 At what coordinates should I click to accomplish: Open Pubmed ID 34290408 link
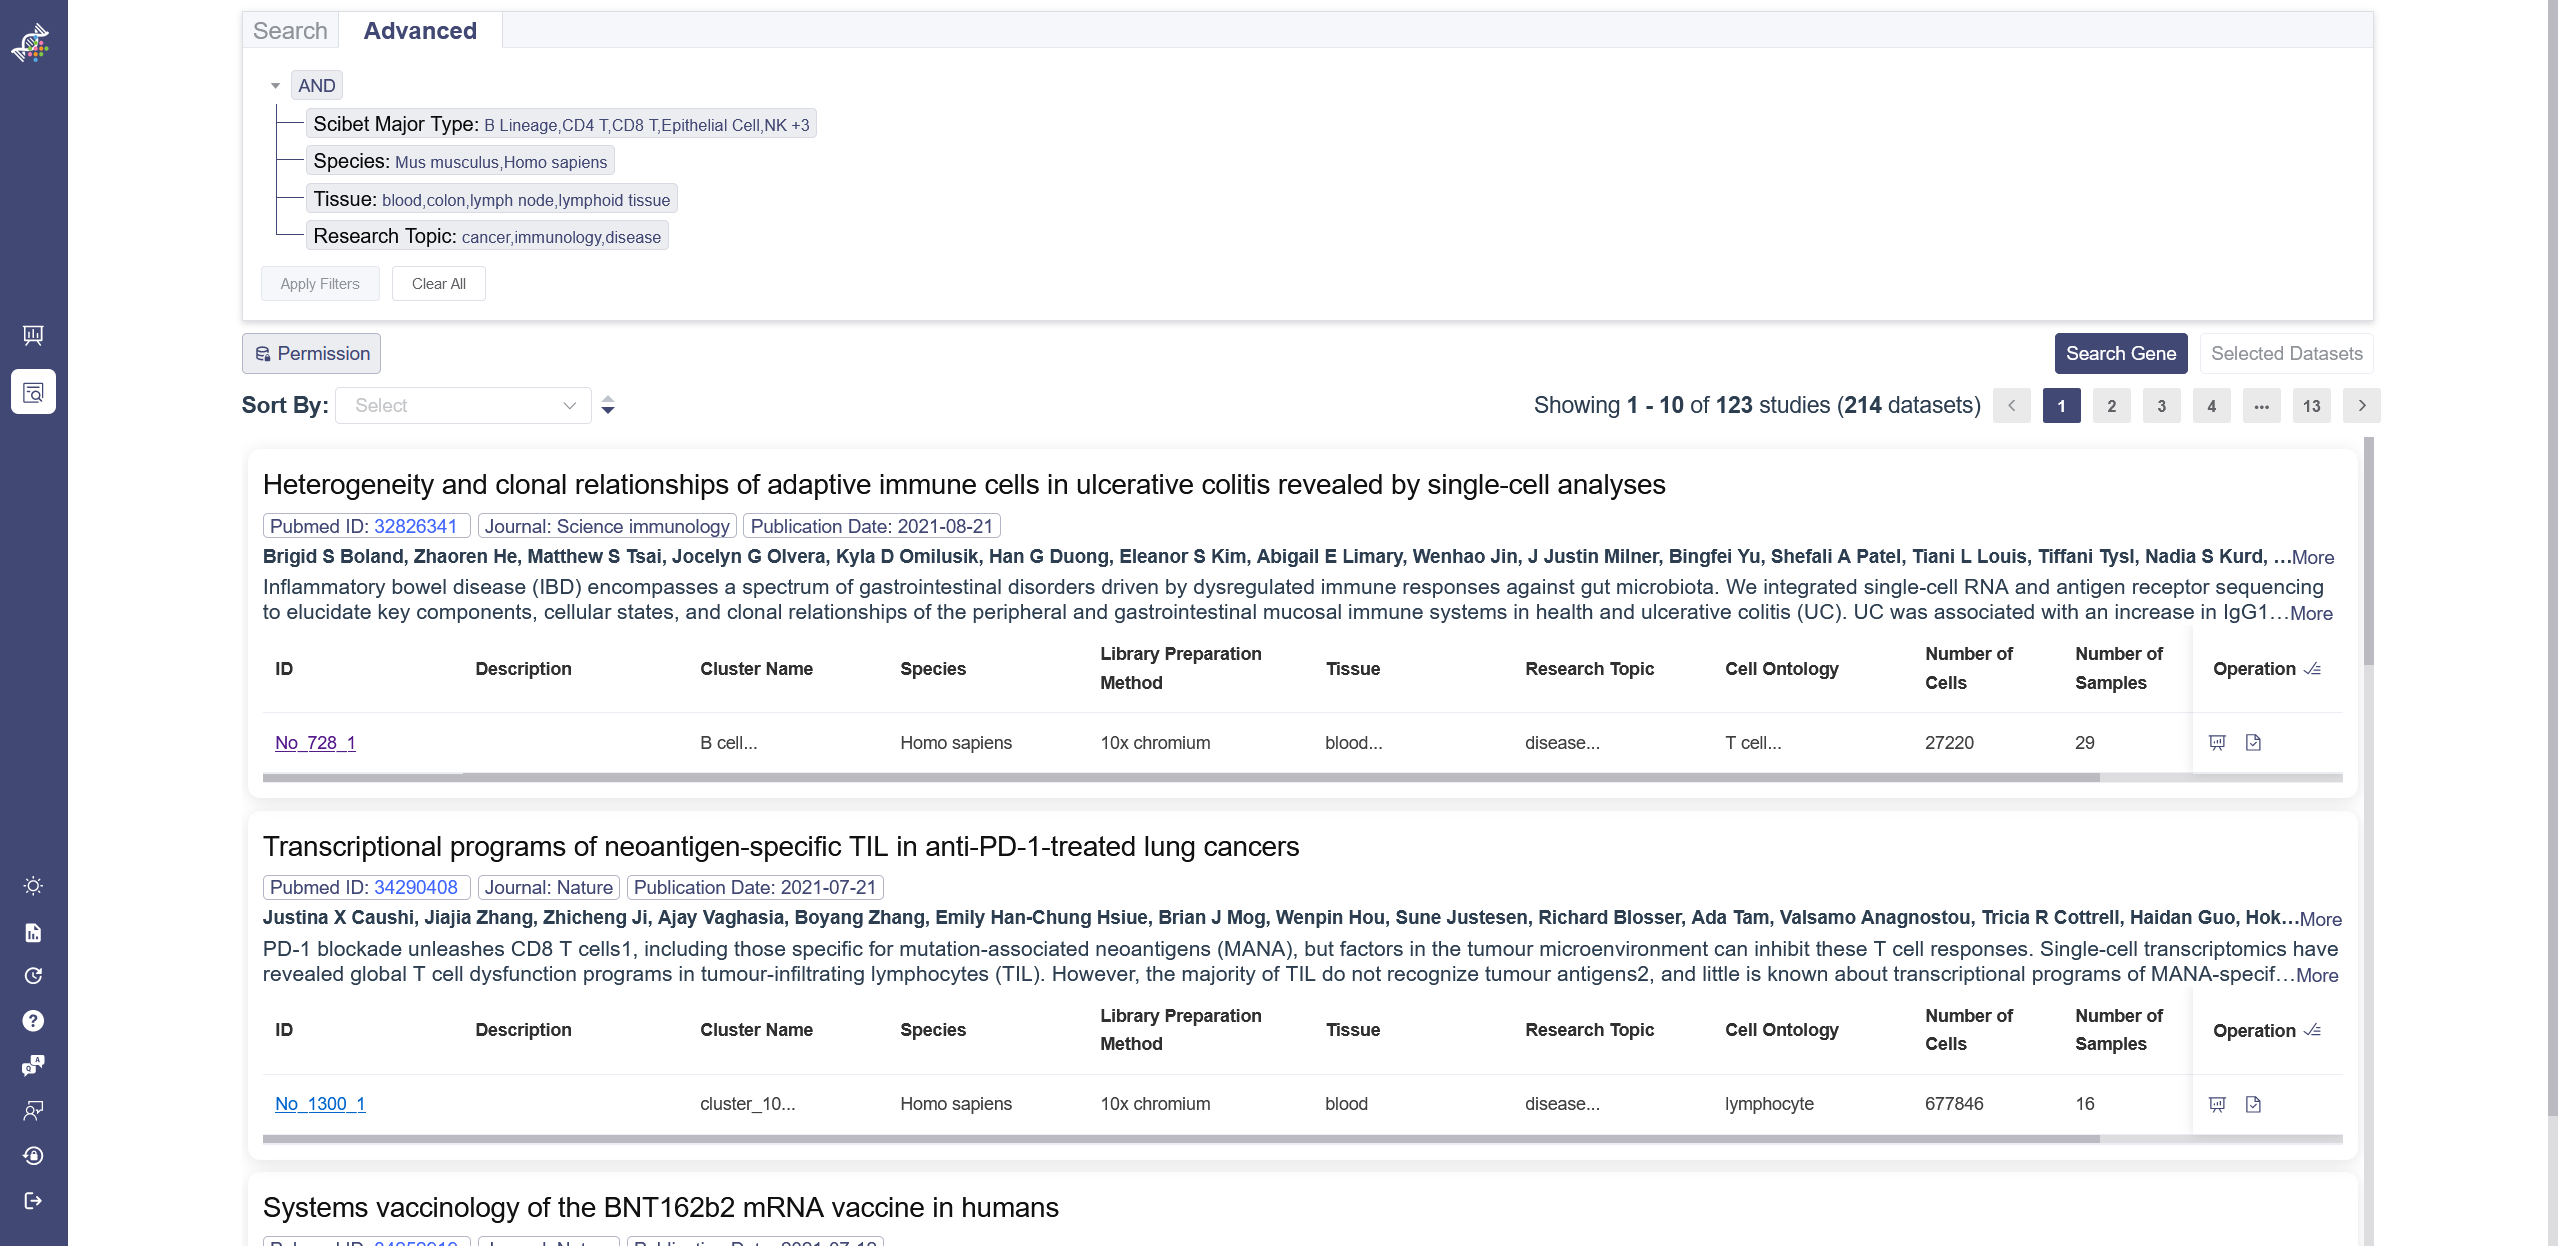coord(415,887)
